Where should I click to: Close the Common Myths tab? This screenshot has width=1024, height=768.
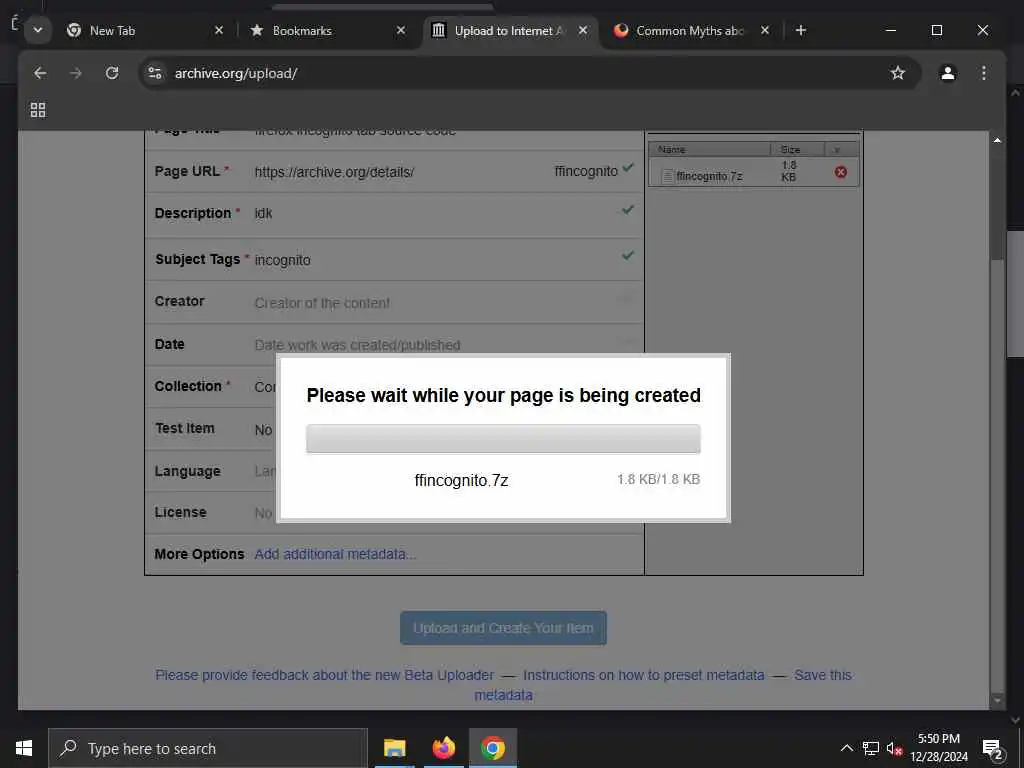[765, 30]
